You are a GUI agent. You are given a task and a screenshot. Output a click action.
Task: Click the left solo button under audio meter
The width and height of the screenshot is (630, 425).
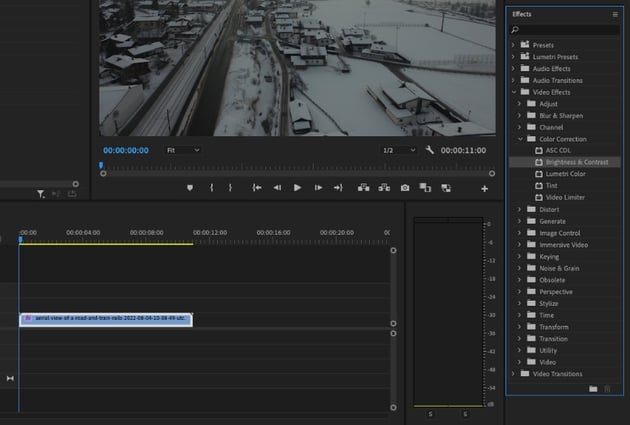(430, 414)
